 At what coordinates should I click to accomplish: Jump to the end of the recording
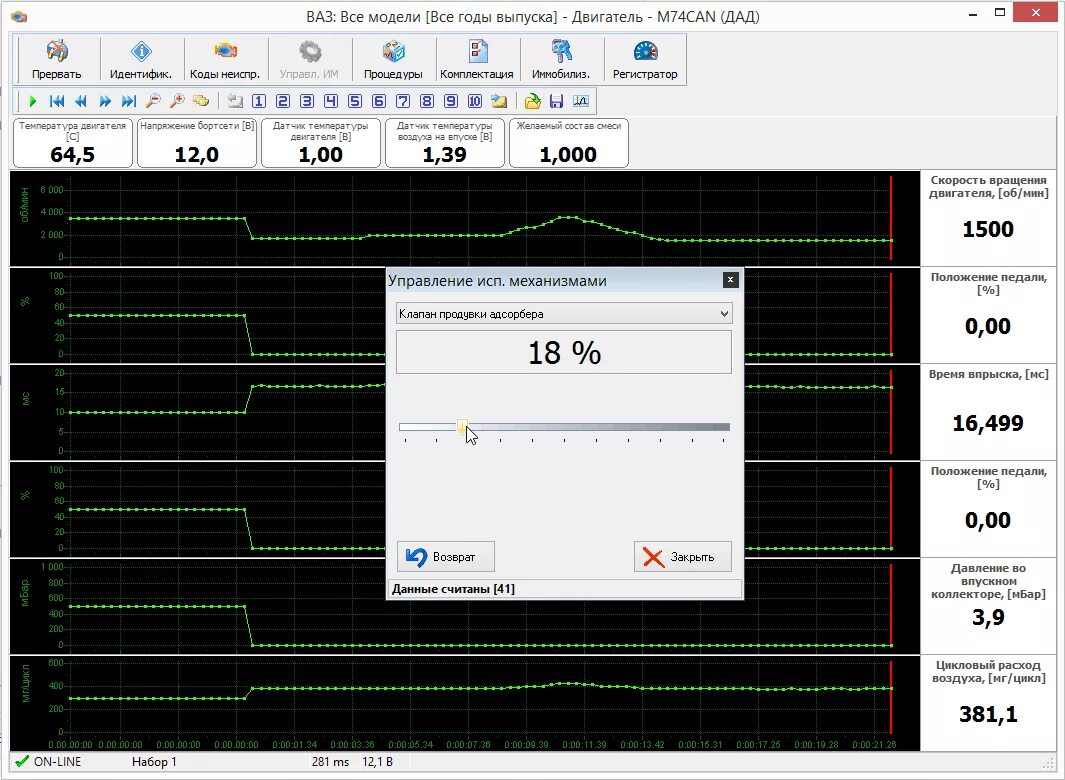click(128, 101)
